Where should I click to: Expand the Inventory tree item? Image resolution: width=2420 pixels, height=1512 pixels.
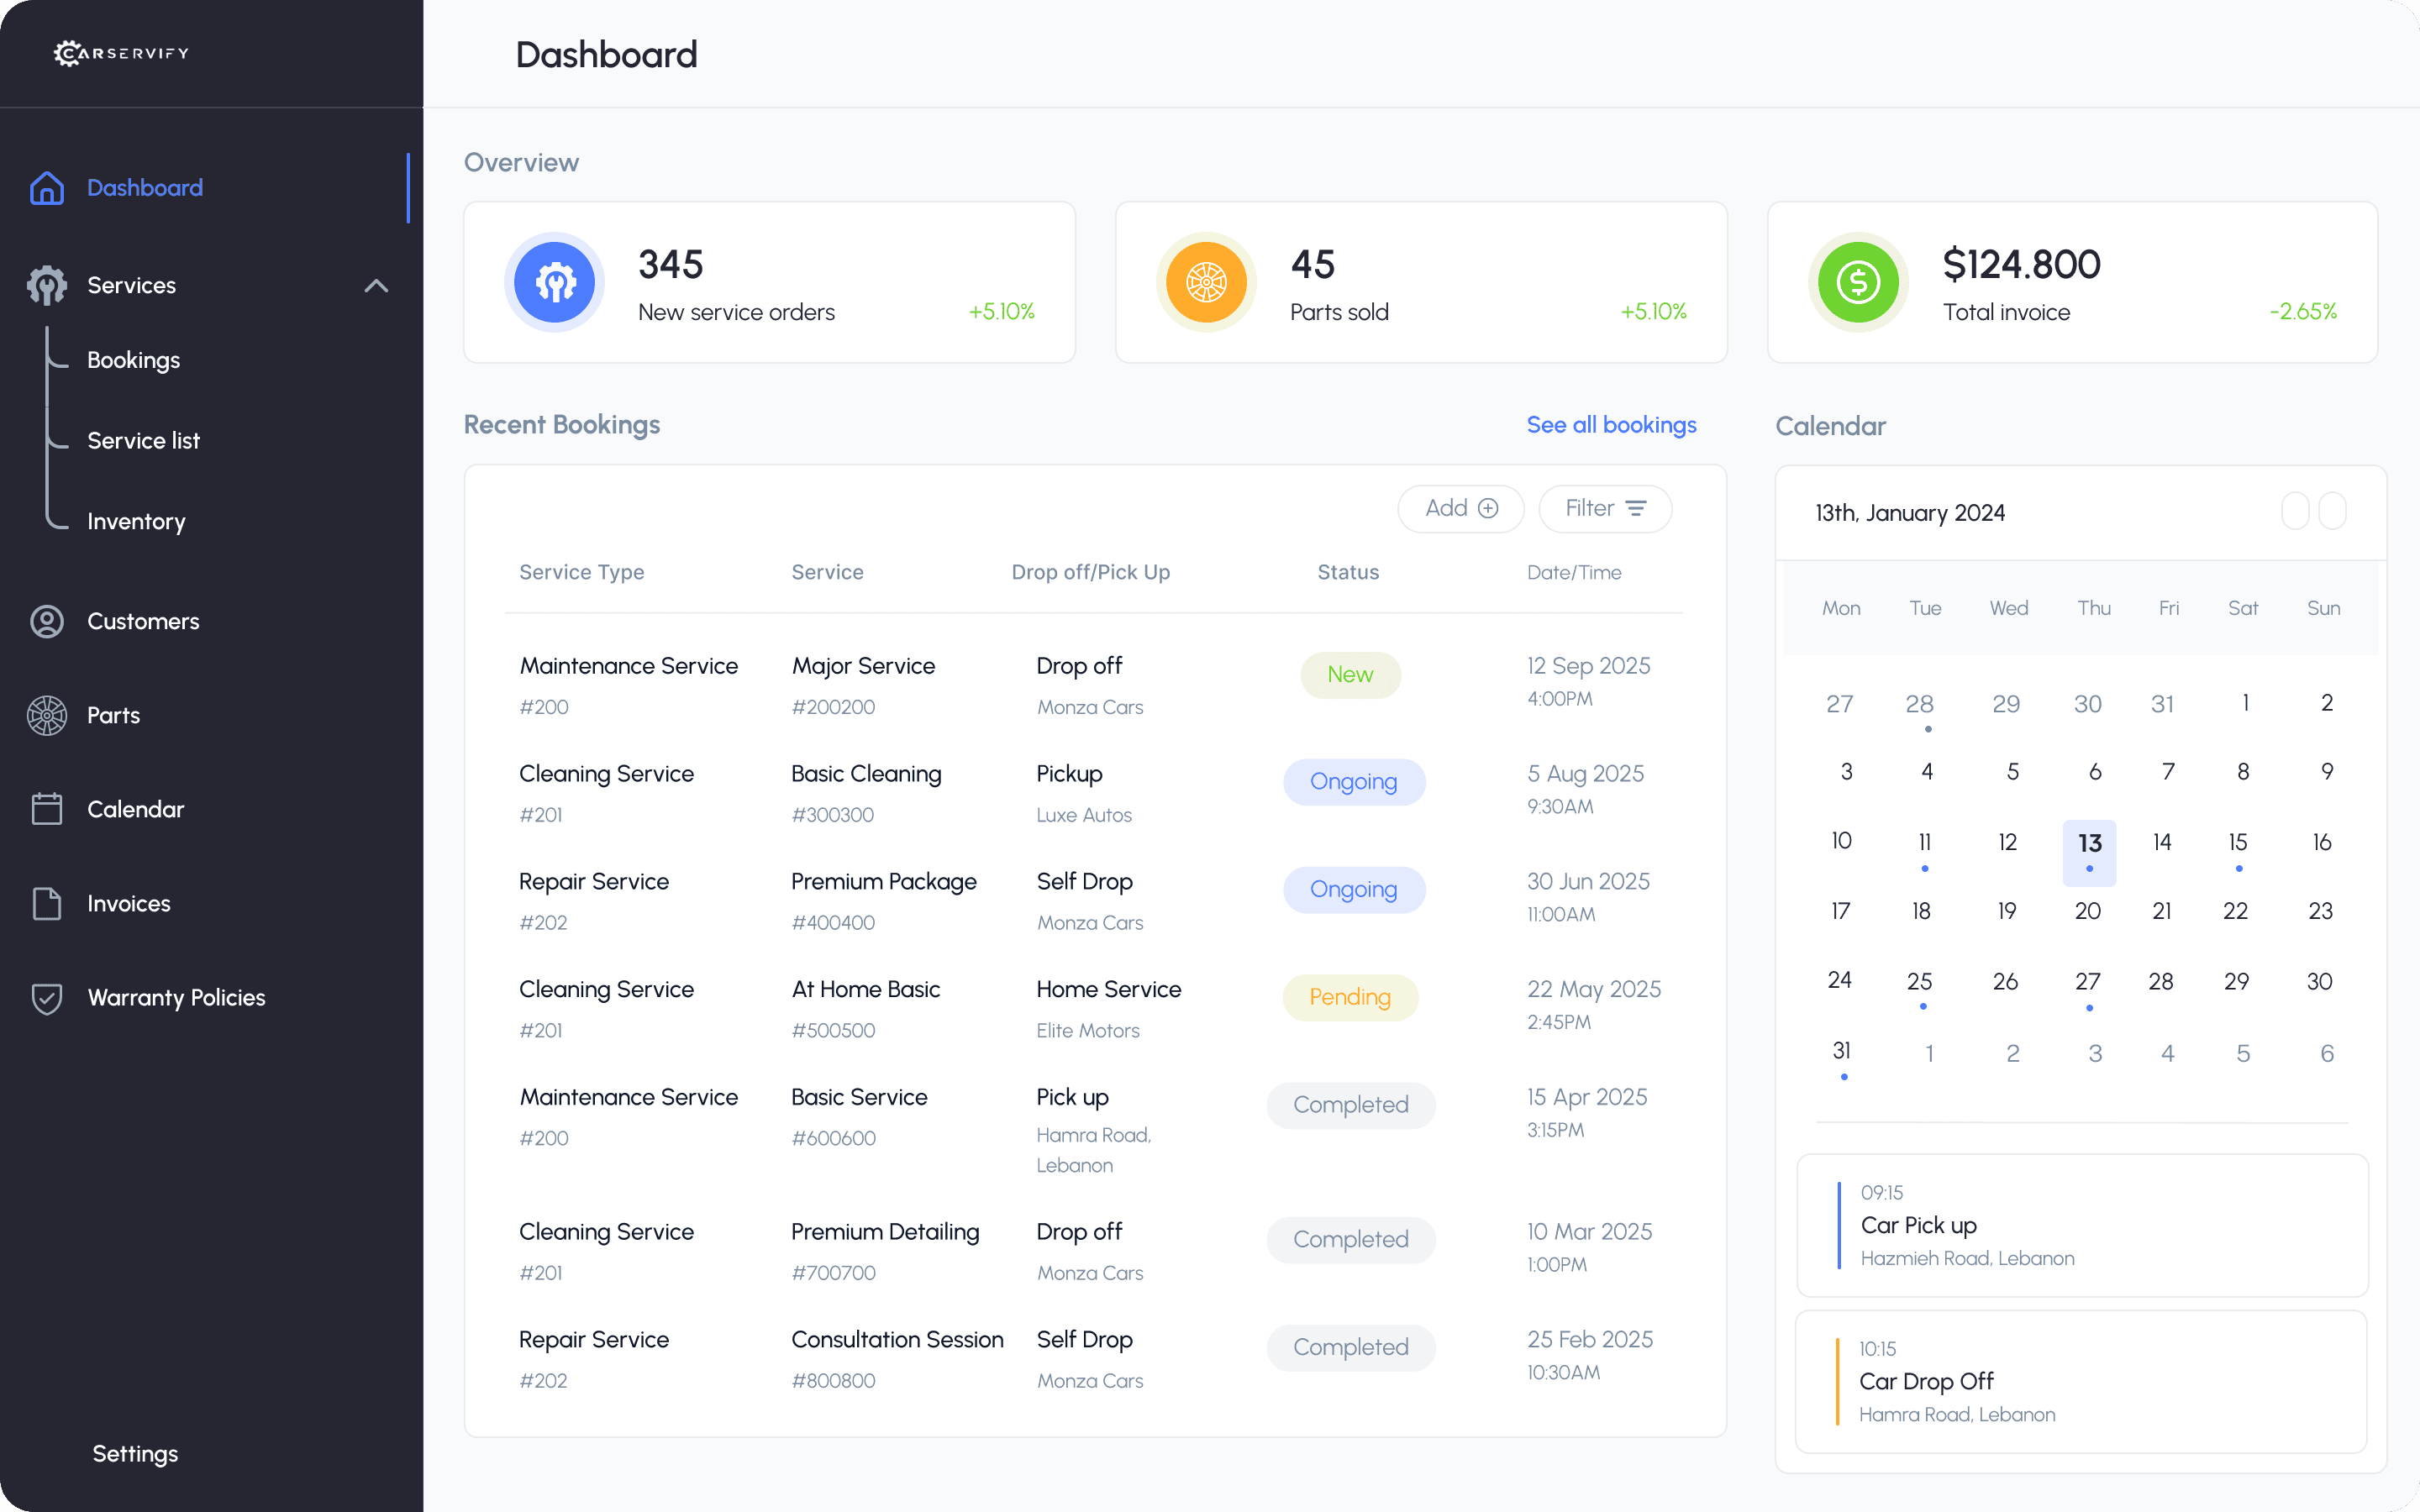click(x=136, y=521)
